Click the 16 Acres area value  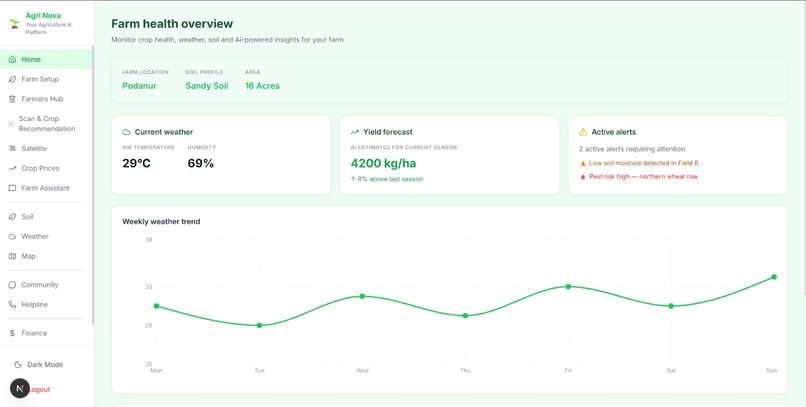click(x=262, y=86)
